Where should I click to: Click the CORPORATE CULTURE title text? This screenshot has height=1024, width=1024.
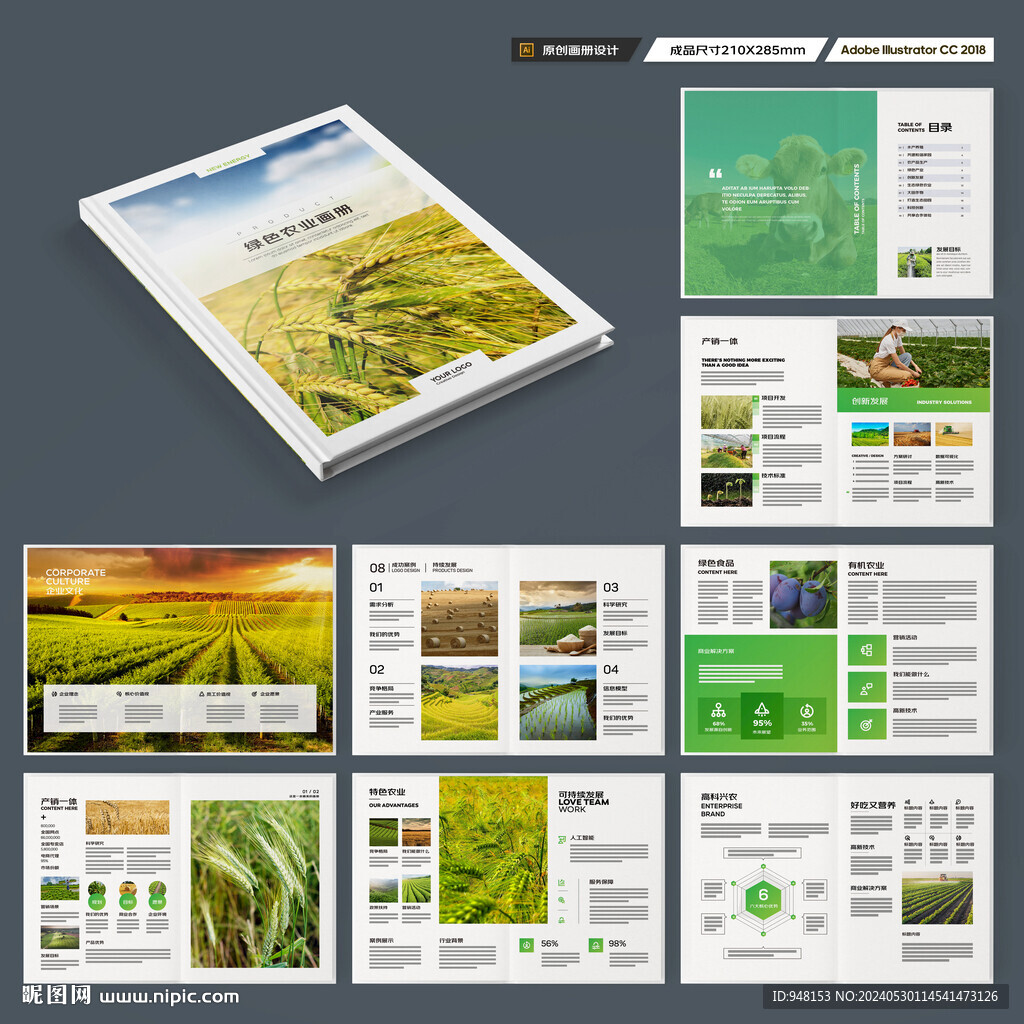75,577
